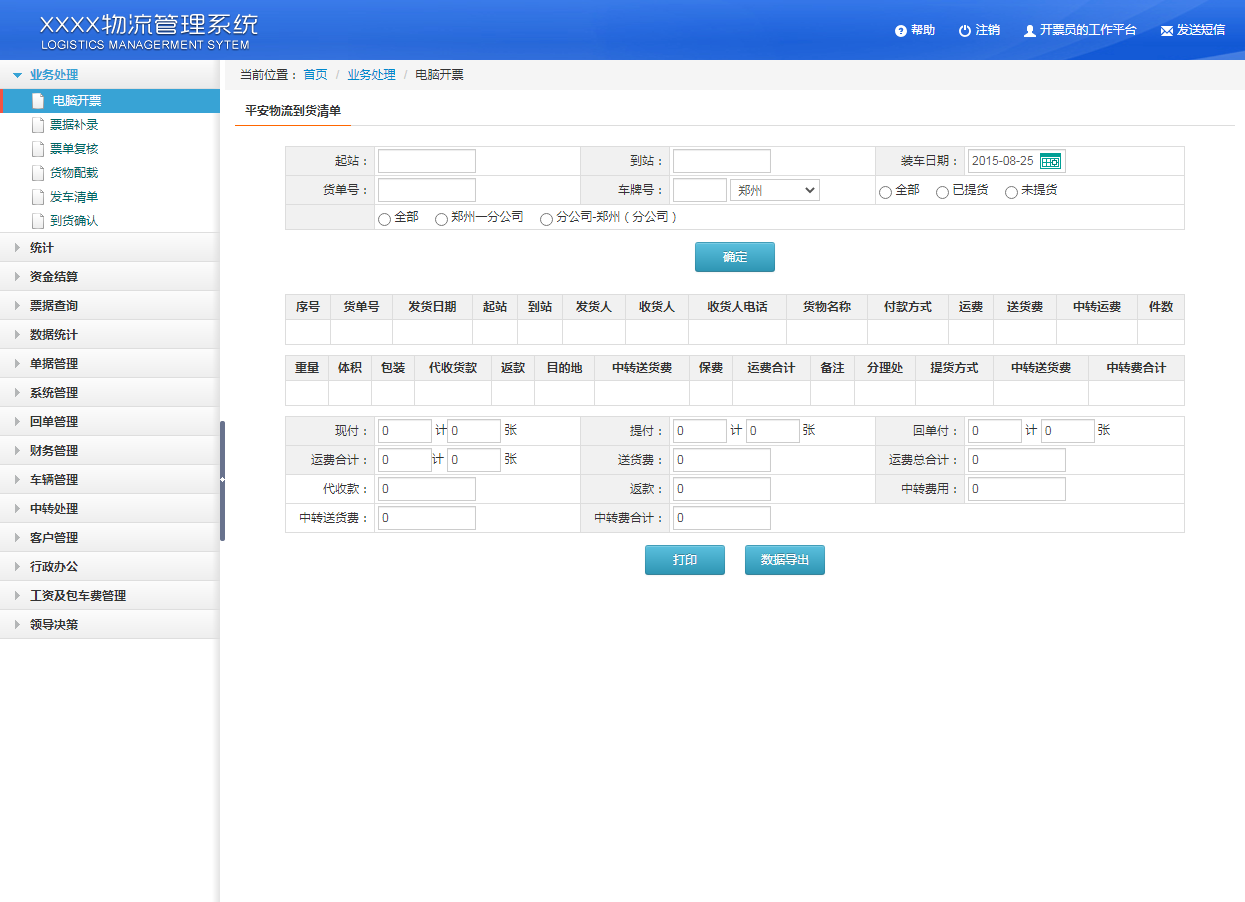The width and height of the screenshot is (1245, 902).
Task: Click the user icon for 开票员的工作平台
Action: click(1029, 31)
